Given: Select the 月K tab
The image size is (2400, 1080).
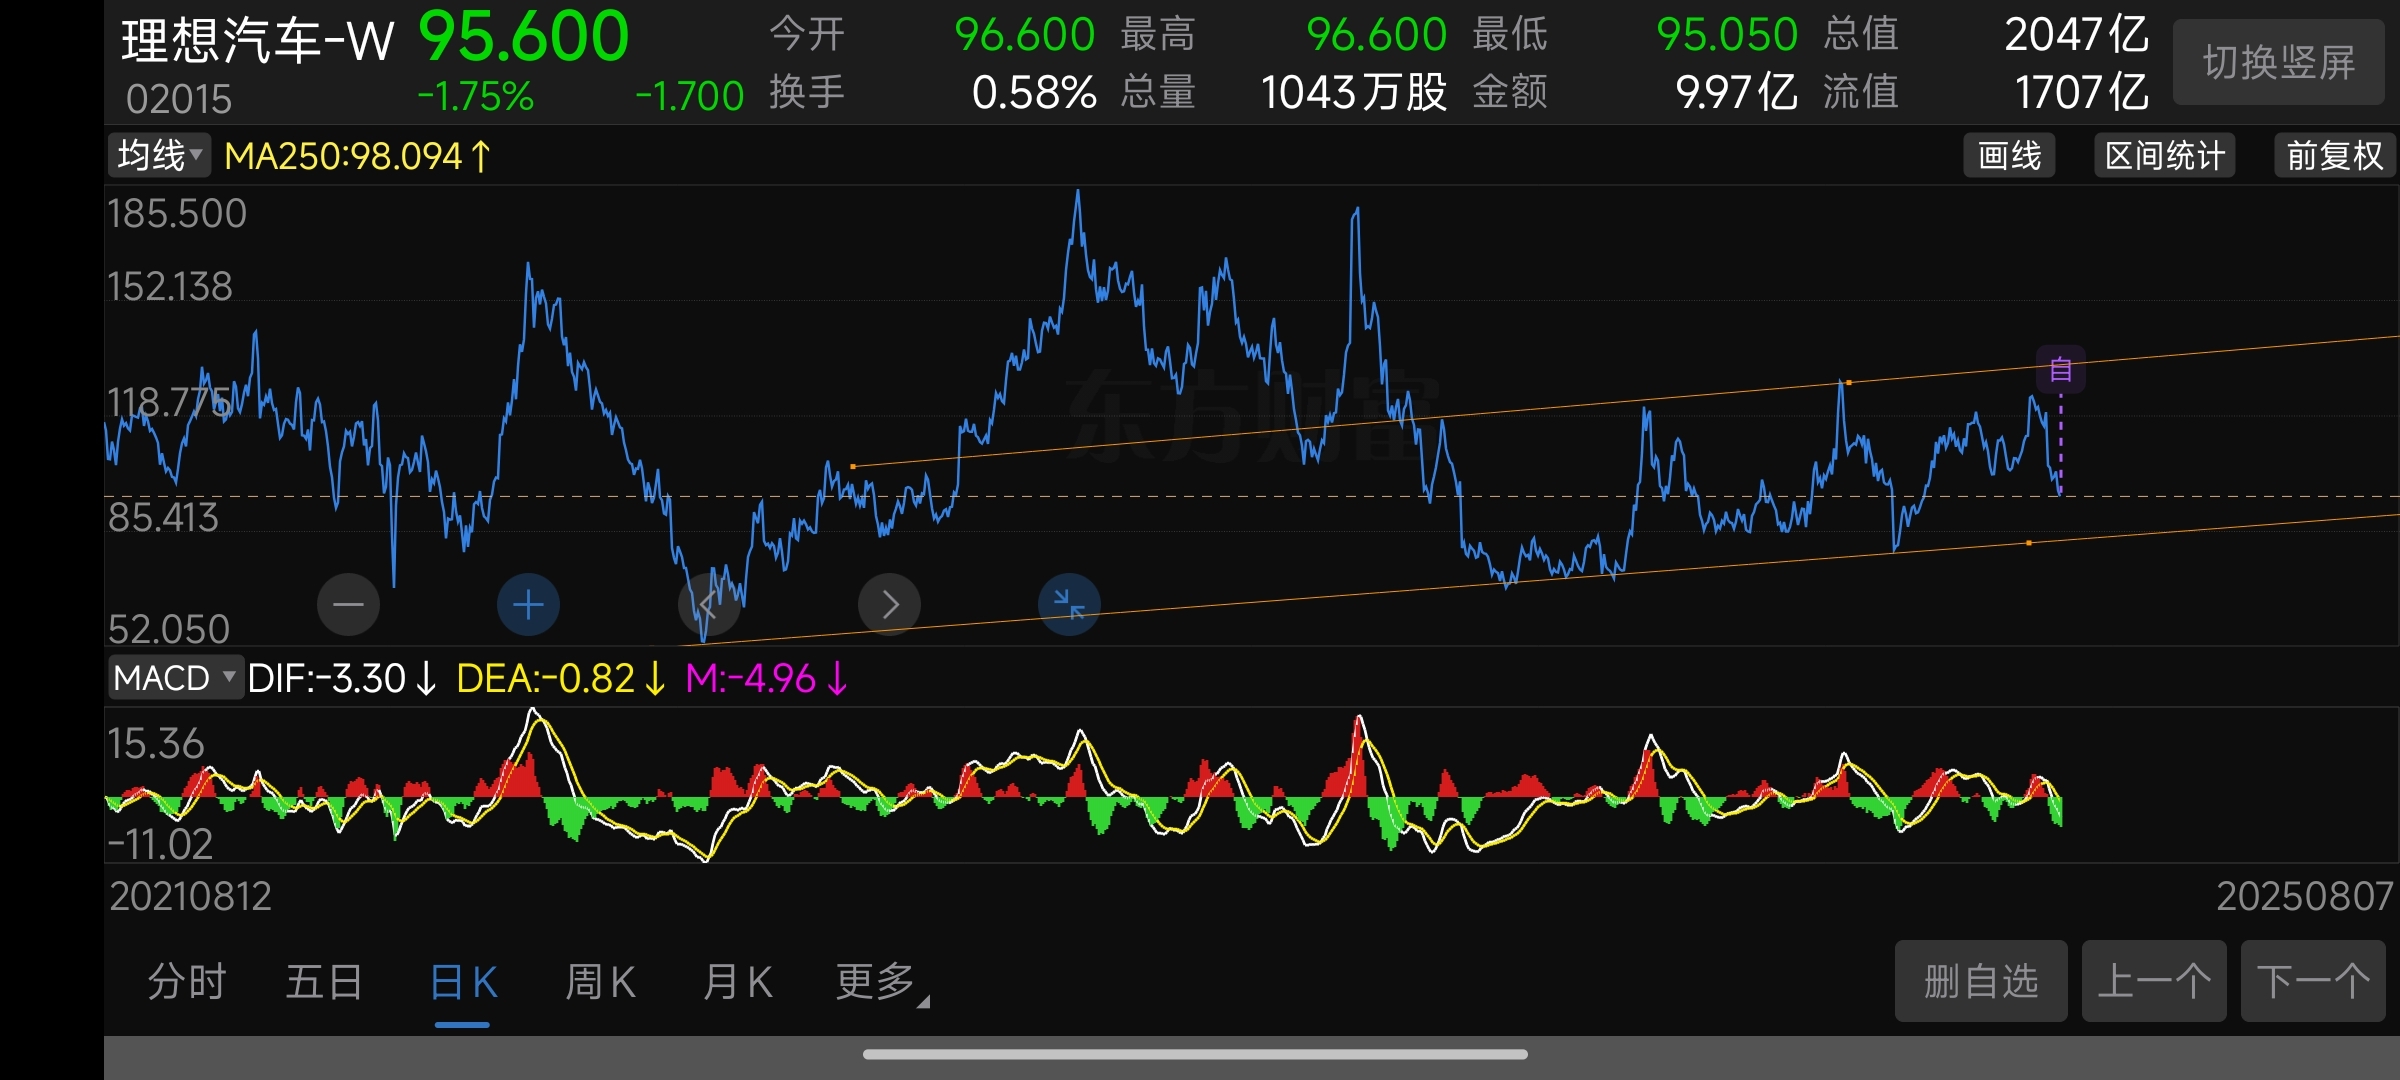Looking at the screenshot, I should coord(738,982).
